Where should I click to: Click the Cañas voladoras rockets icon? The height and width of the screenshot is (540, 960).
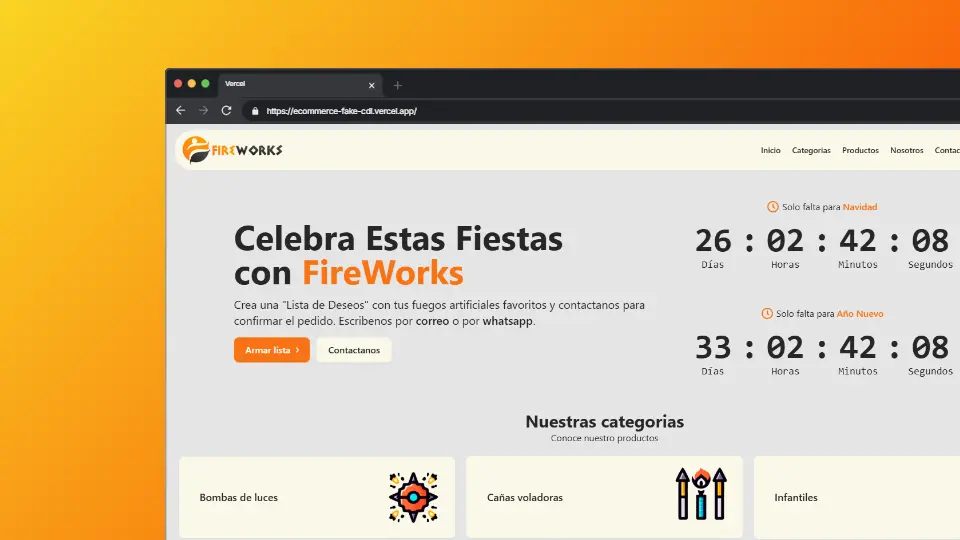[x=701, y=494]
